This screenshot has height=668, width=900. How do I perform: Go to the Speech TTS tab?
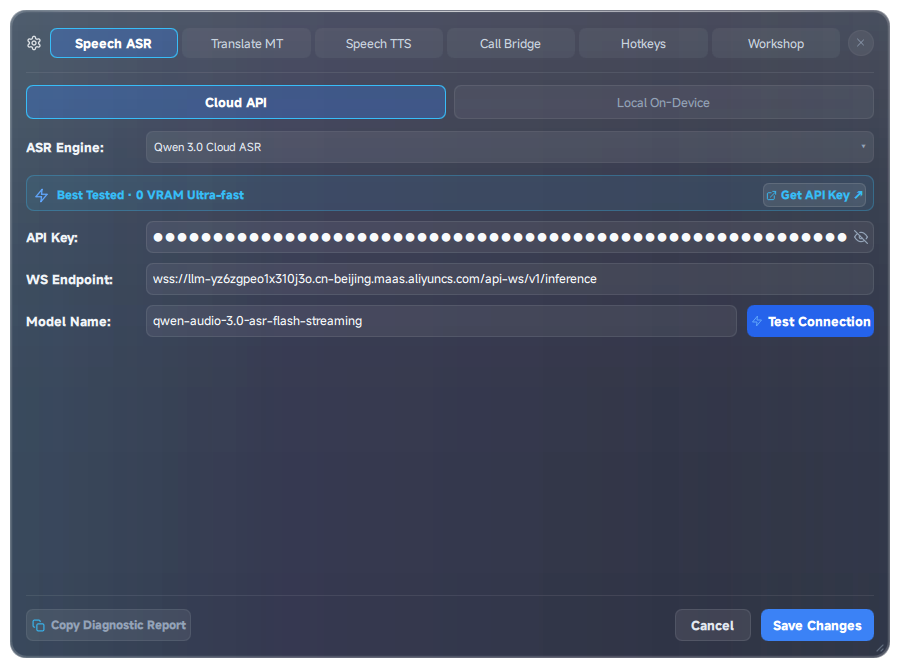(379, 43)
